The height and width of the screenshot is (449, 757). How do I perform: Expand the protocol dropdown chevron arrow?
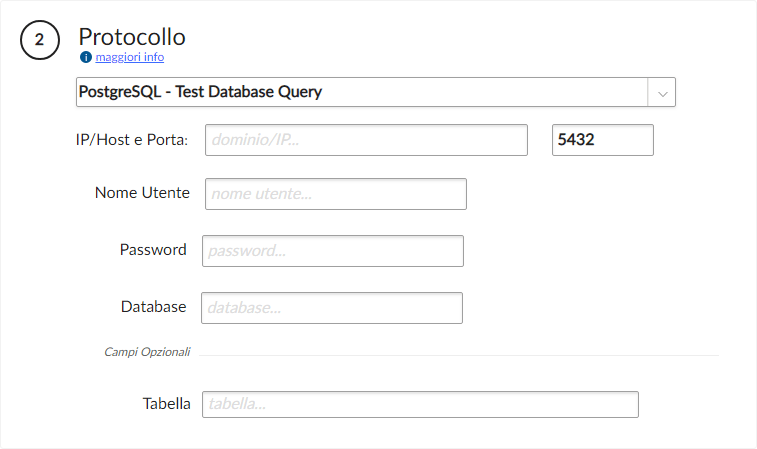point(662,92)
